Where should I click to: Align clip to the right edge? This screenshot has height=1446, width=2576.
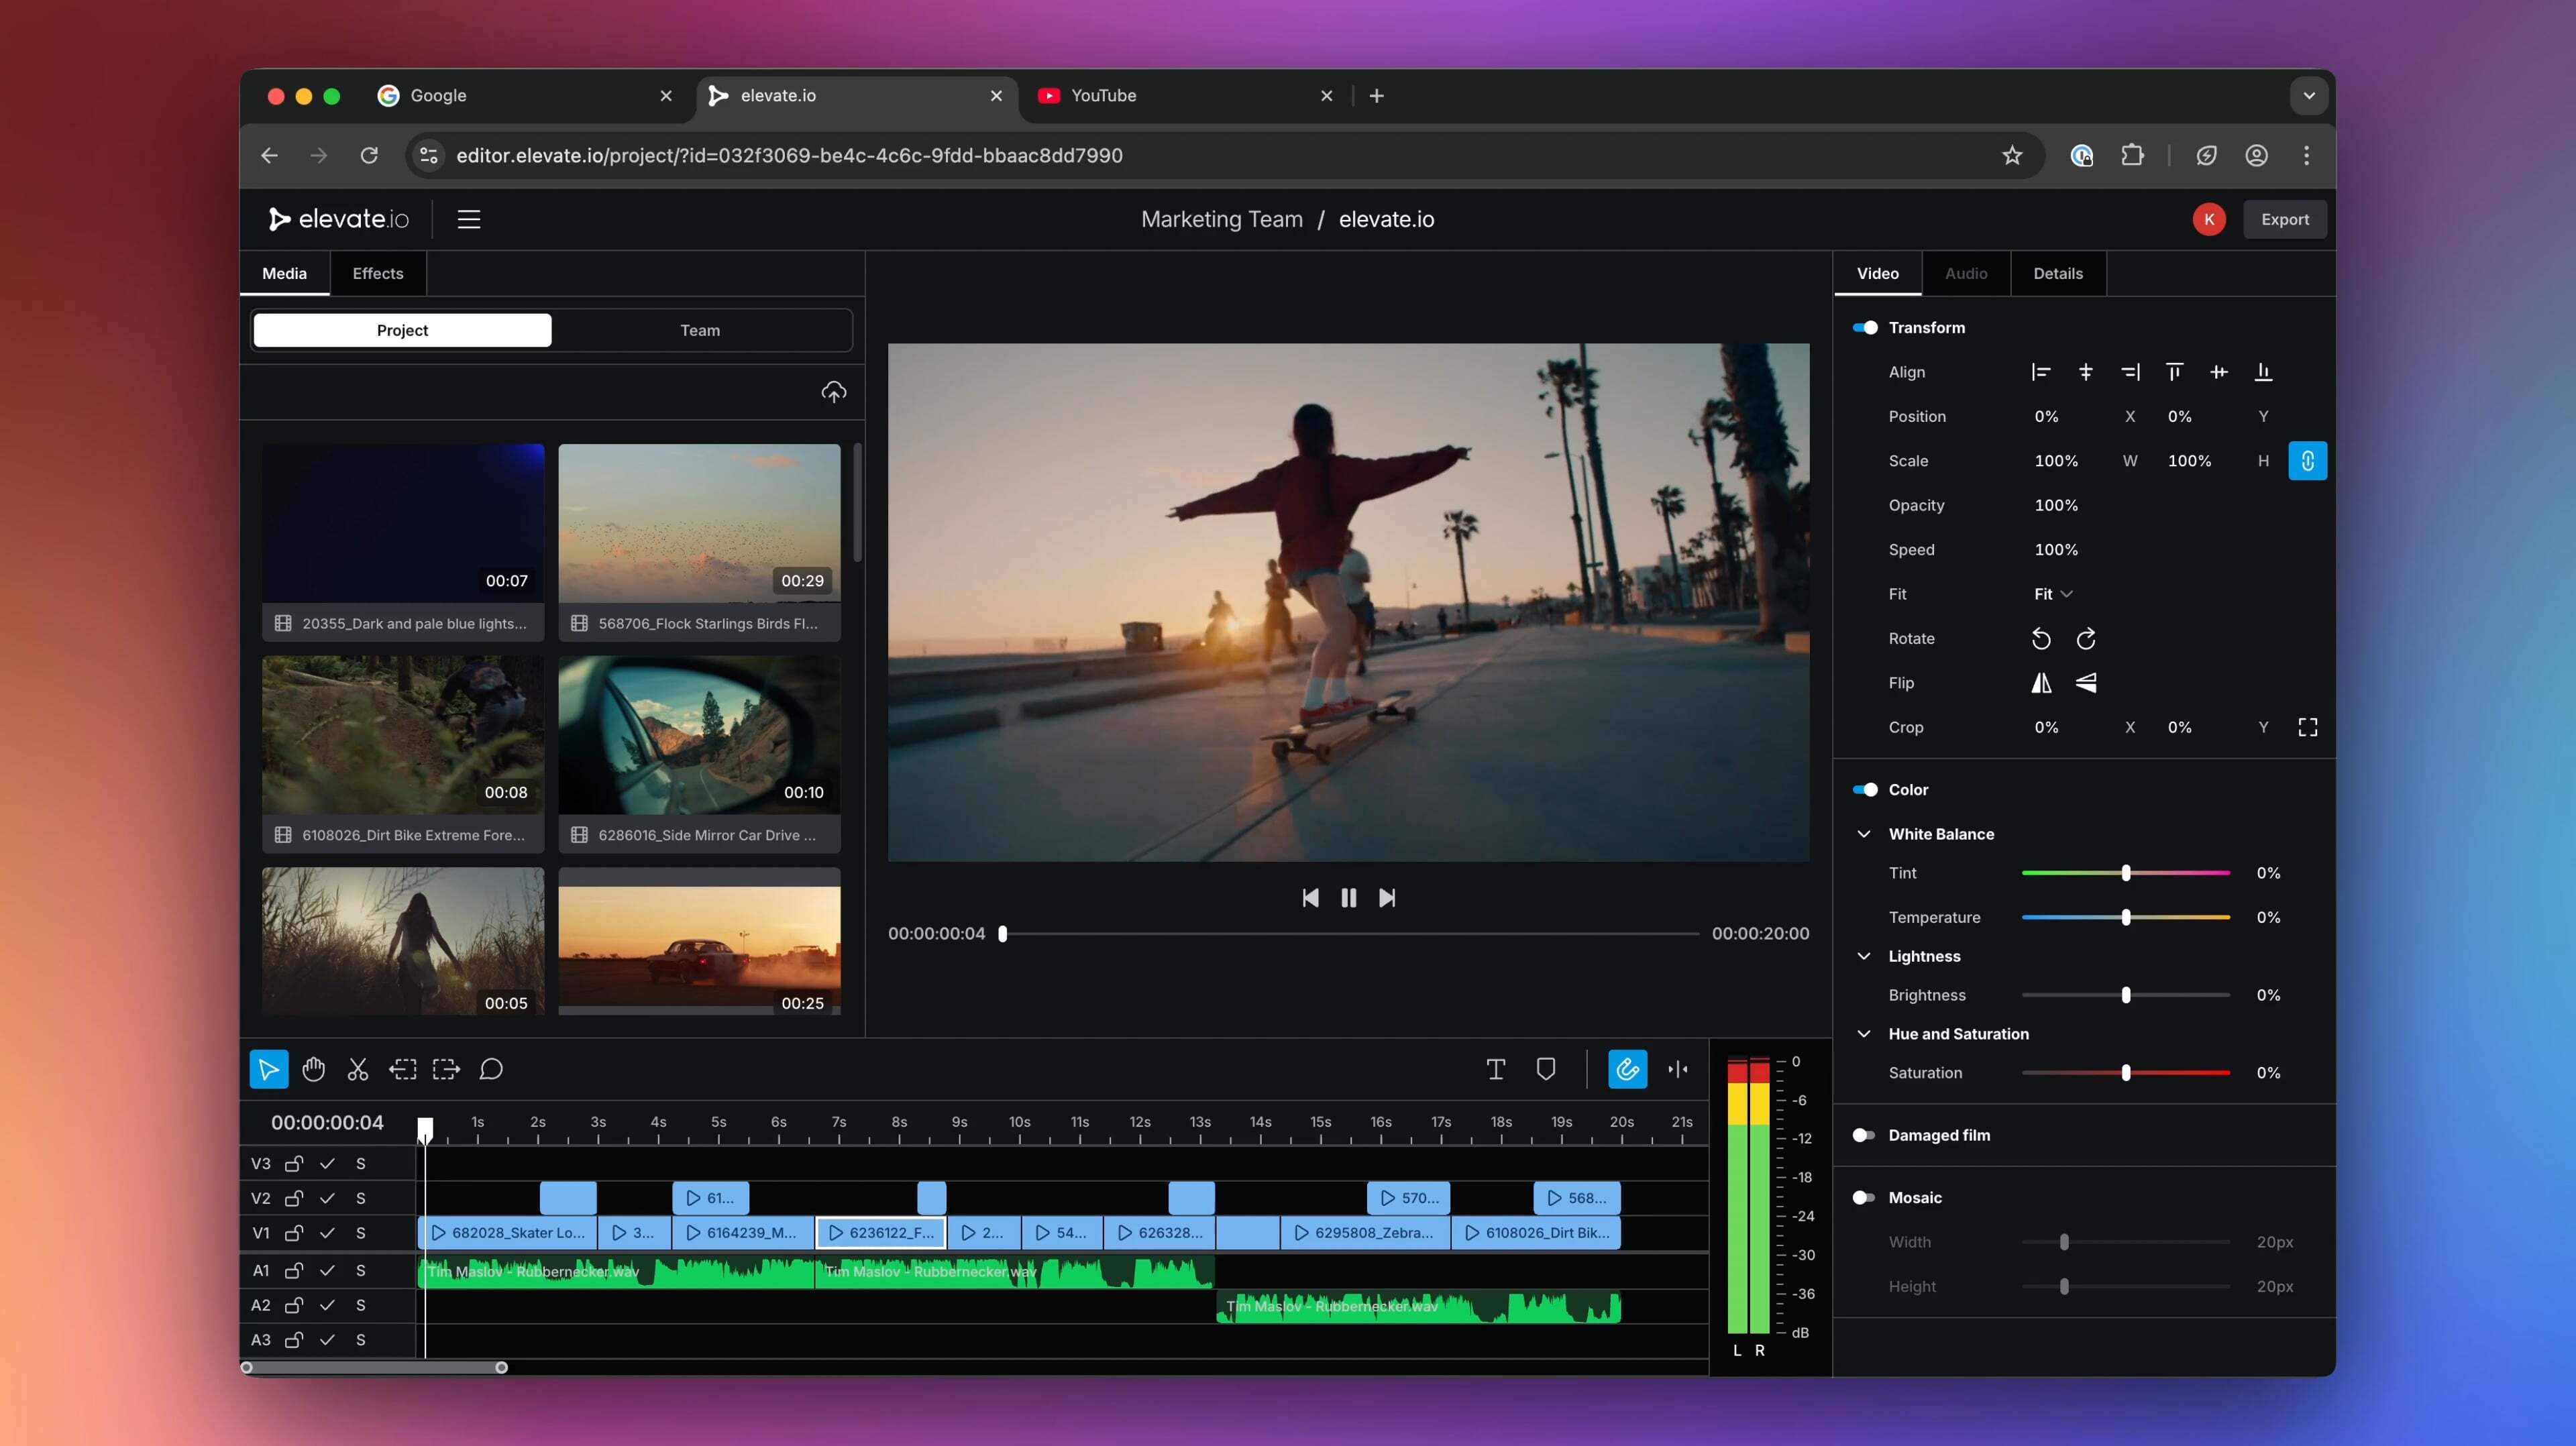click(x=2130, y=372)
